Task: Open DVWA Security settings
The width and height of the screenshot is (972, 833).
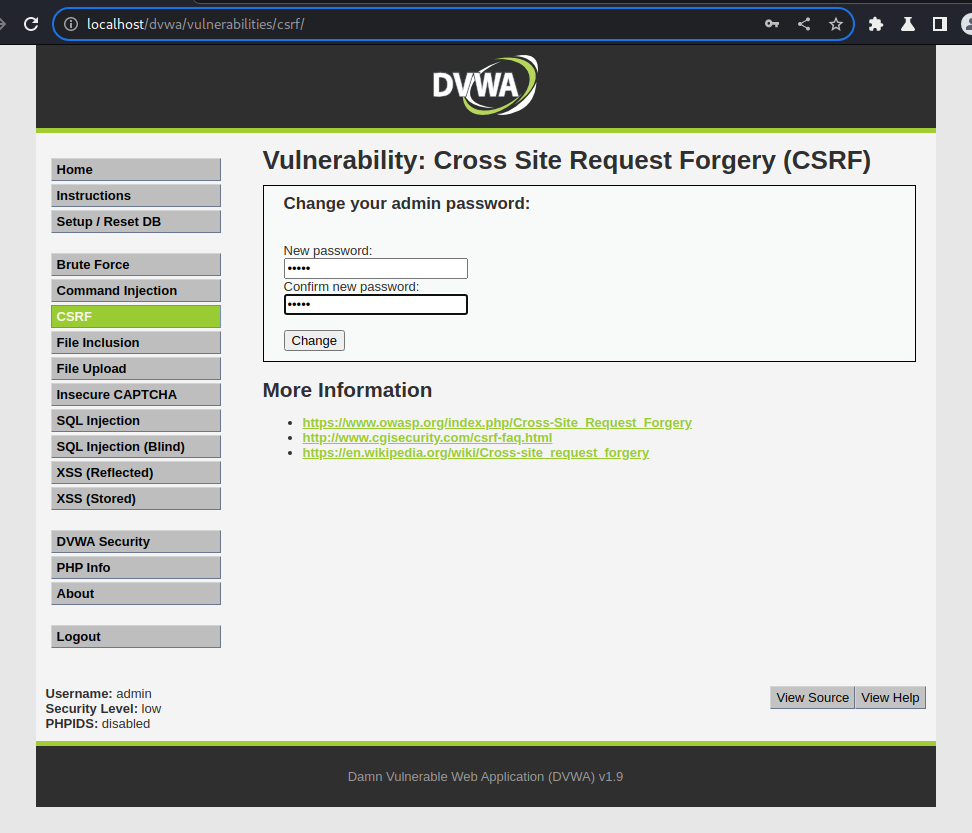Action: tap(136, 542)
